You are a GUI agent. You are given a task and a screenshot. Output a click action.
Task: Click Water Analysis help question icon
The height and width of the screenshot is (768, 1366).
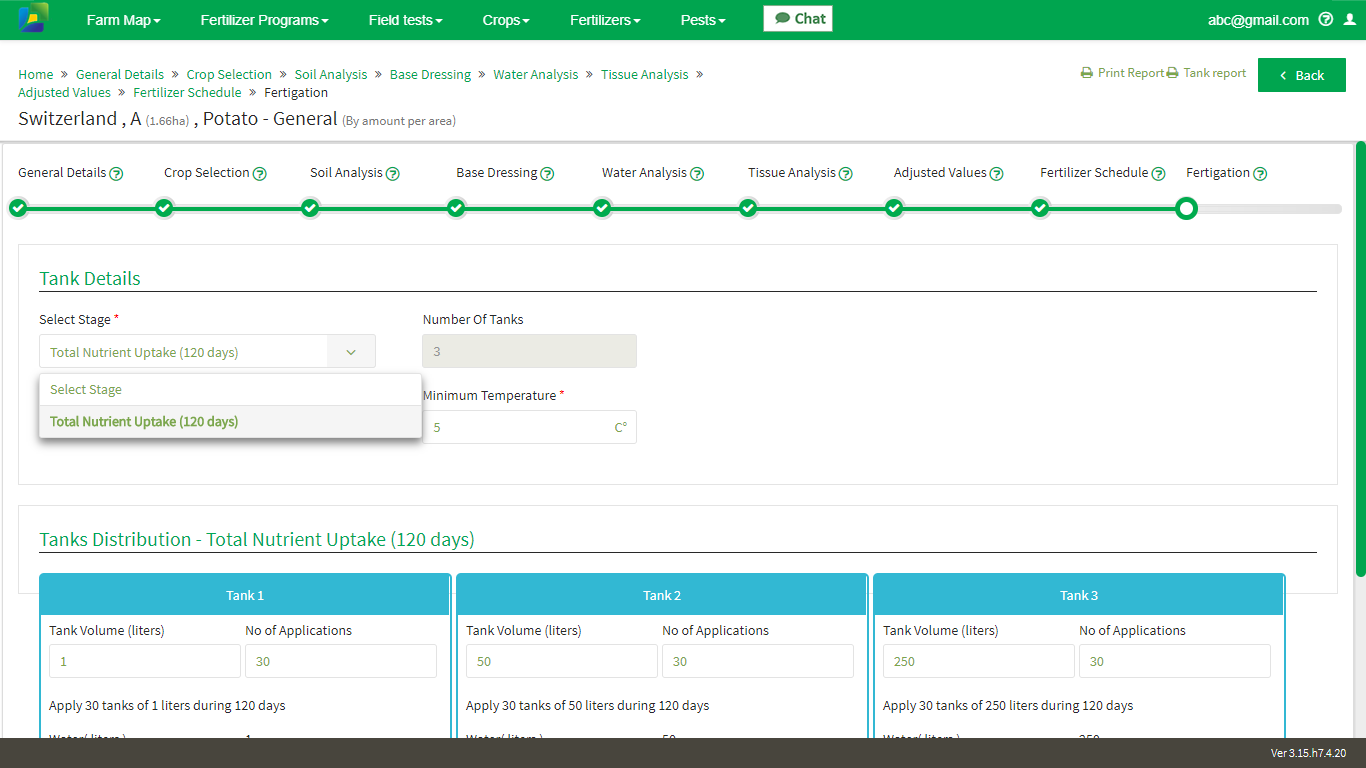coord(697,173)
